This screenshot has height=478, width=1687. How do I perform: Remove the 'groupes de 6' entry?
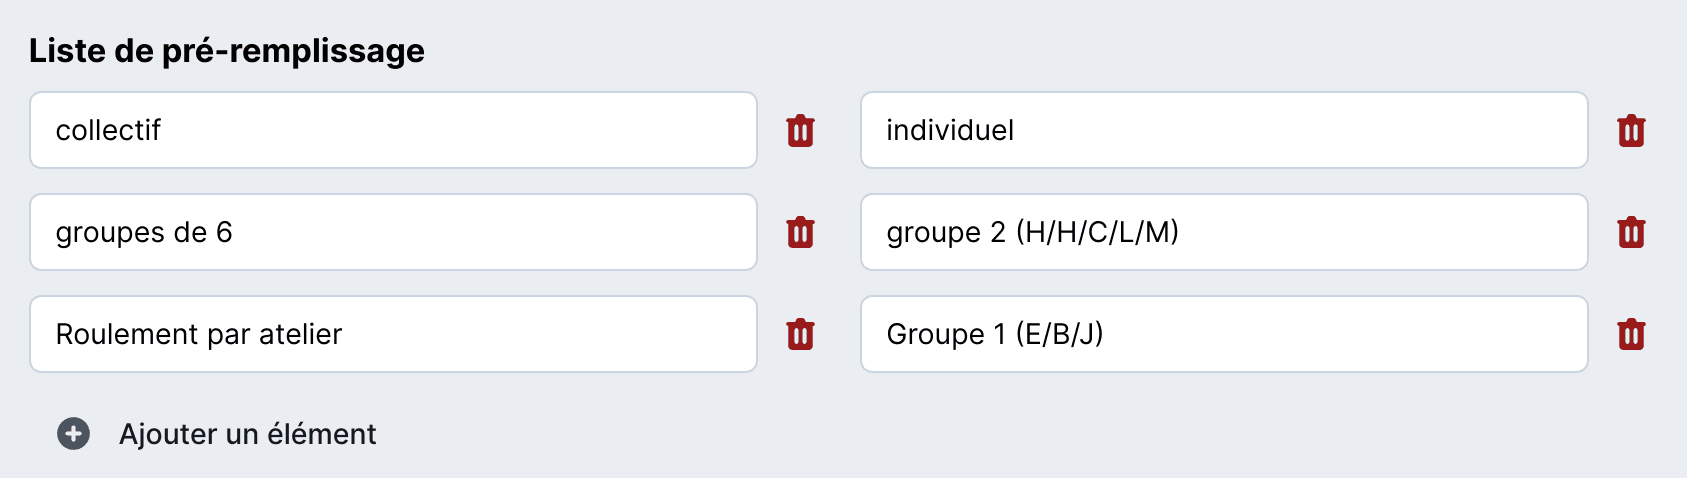(x=800, y=232)
